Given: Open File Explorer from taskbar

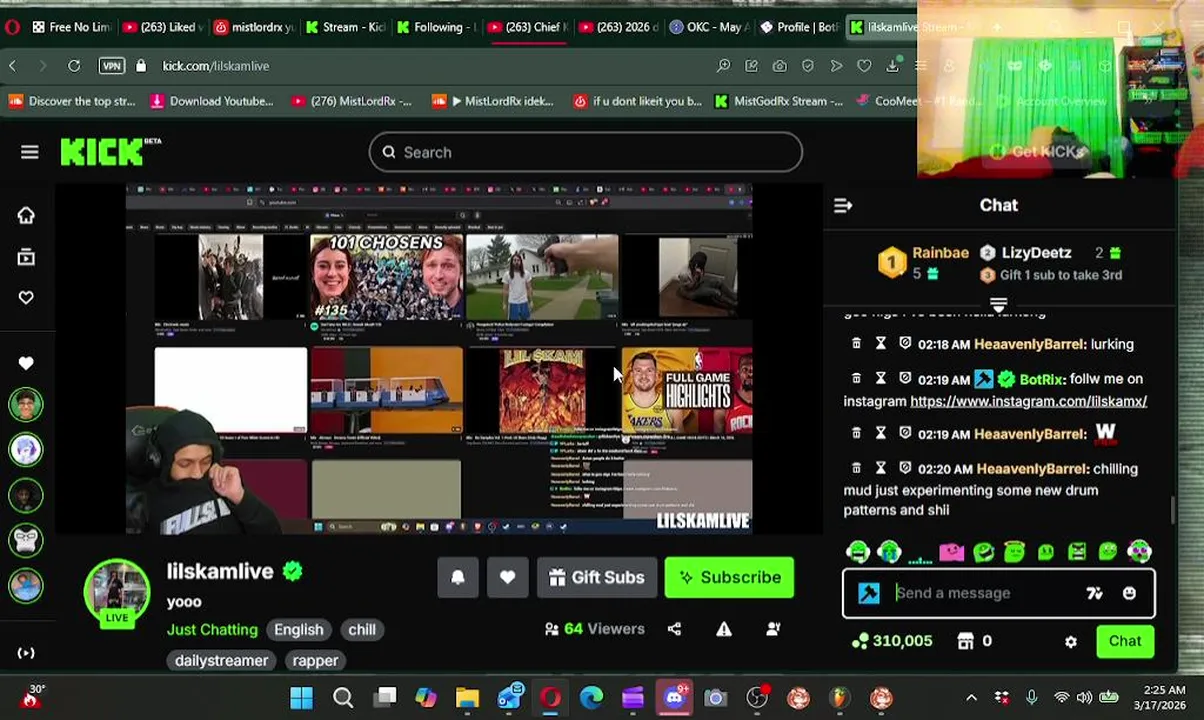Looking at the screenshot, I should [x=467, y=698].
